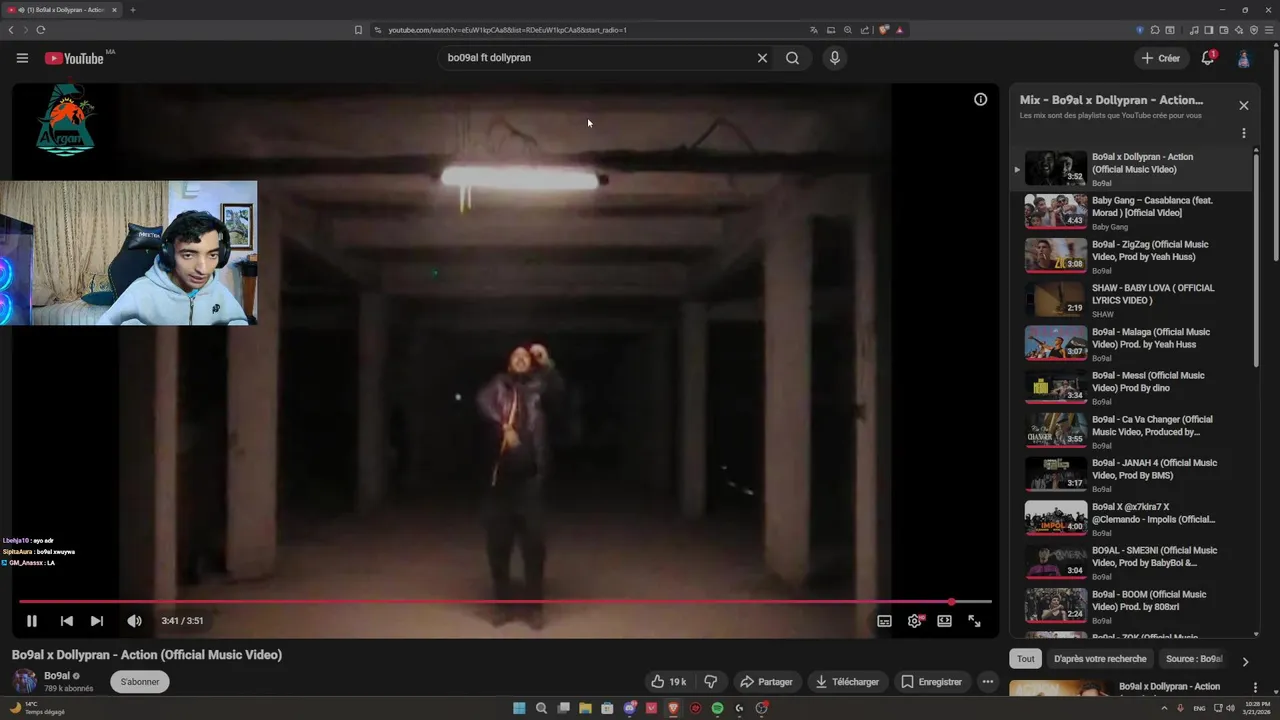This screenshot has height=720, width=1280.
Task: Download the video via Télécharger
Action: coord(847,682)
